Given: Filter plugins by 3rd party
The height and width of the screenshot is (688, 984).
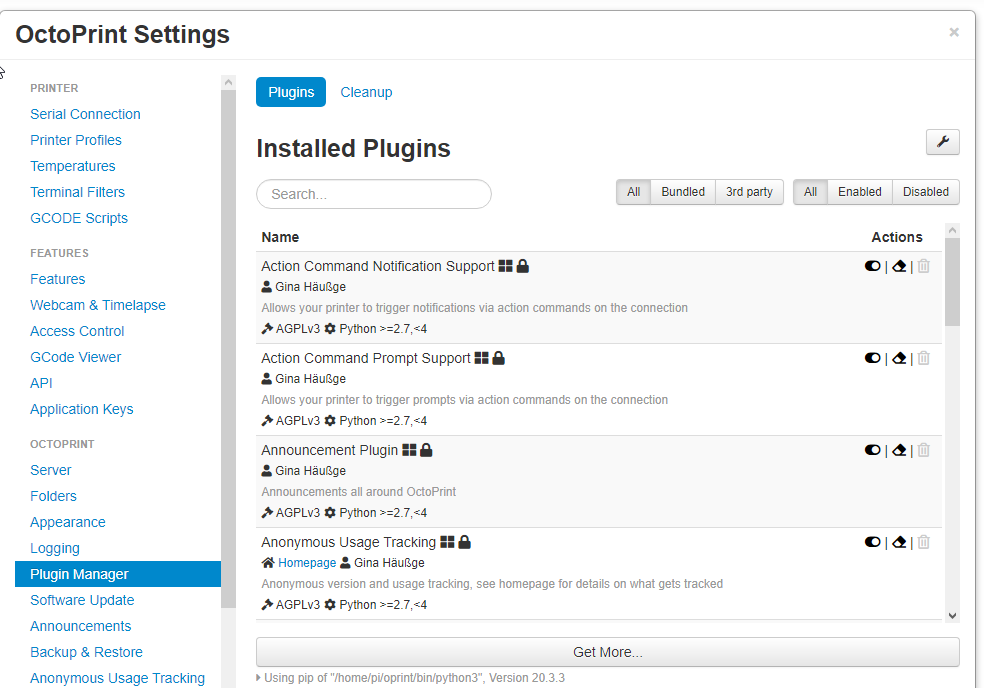Looking at the screenshot, I should tap(749, 192).
